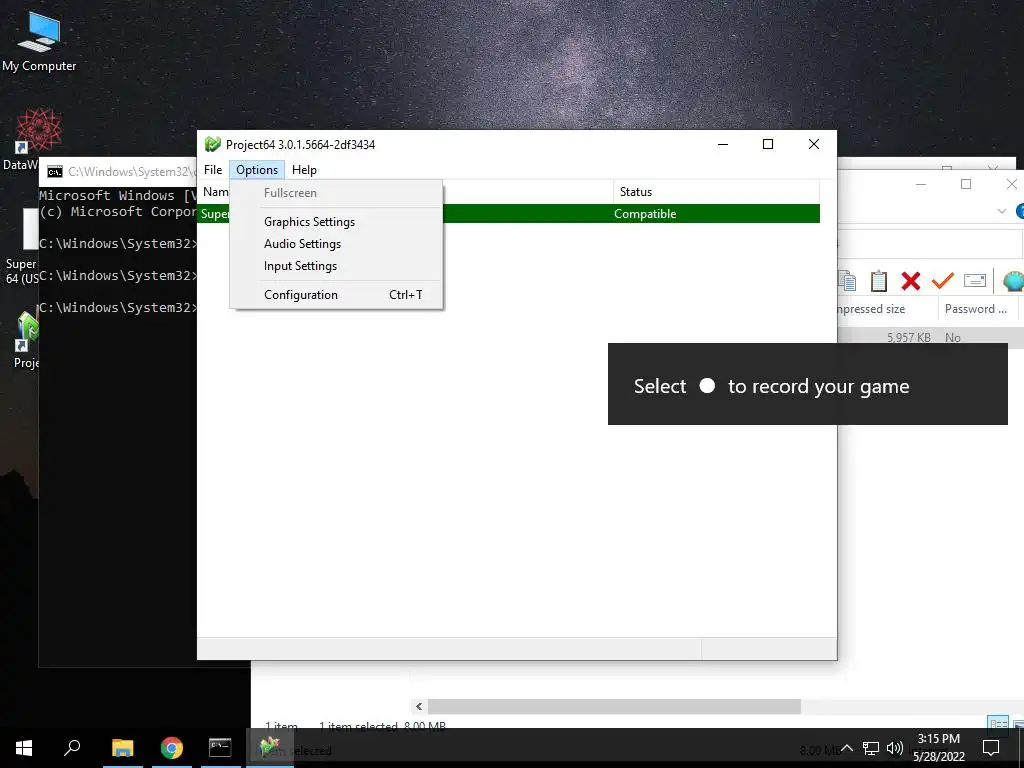Open Graphics Settings from Options menu
Screen dimensions: 1024x768
click(310, 221)
